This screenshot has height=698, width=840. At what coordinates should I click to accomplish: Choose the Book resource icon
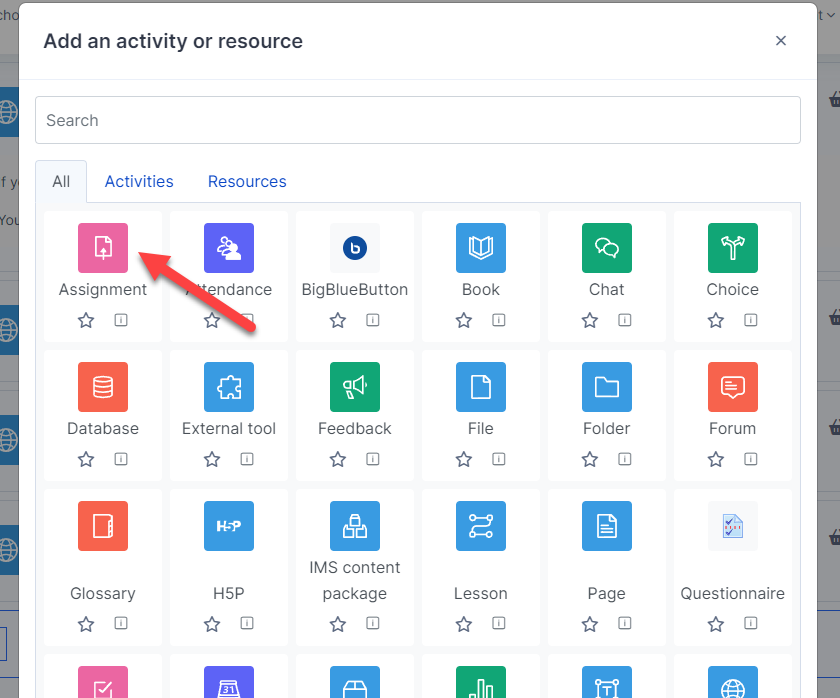coord(481,248)
